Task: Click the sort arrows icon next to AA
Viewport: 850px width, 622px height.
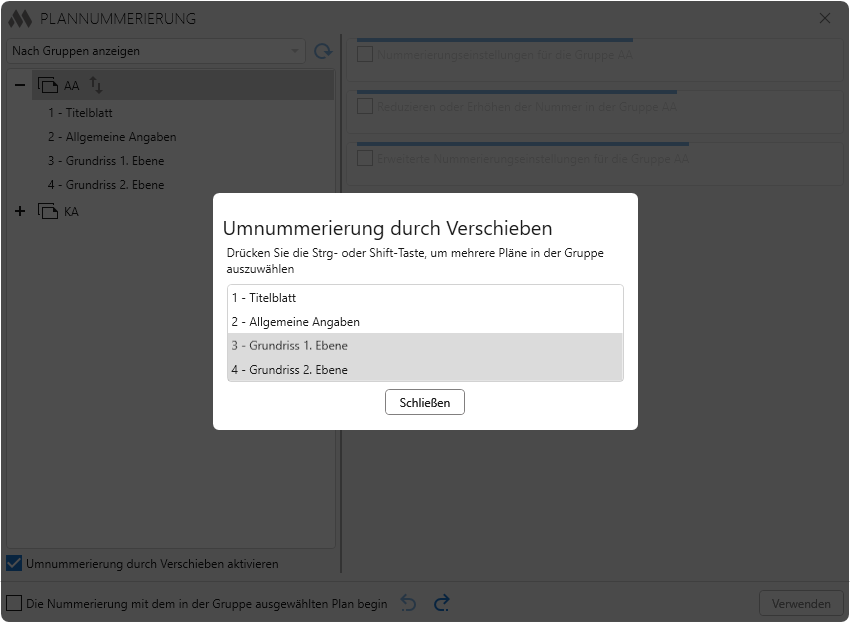Action: [96, 85]
